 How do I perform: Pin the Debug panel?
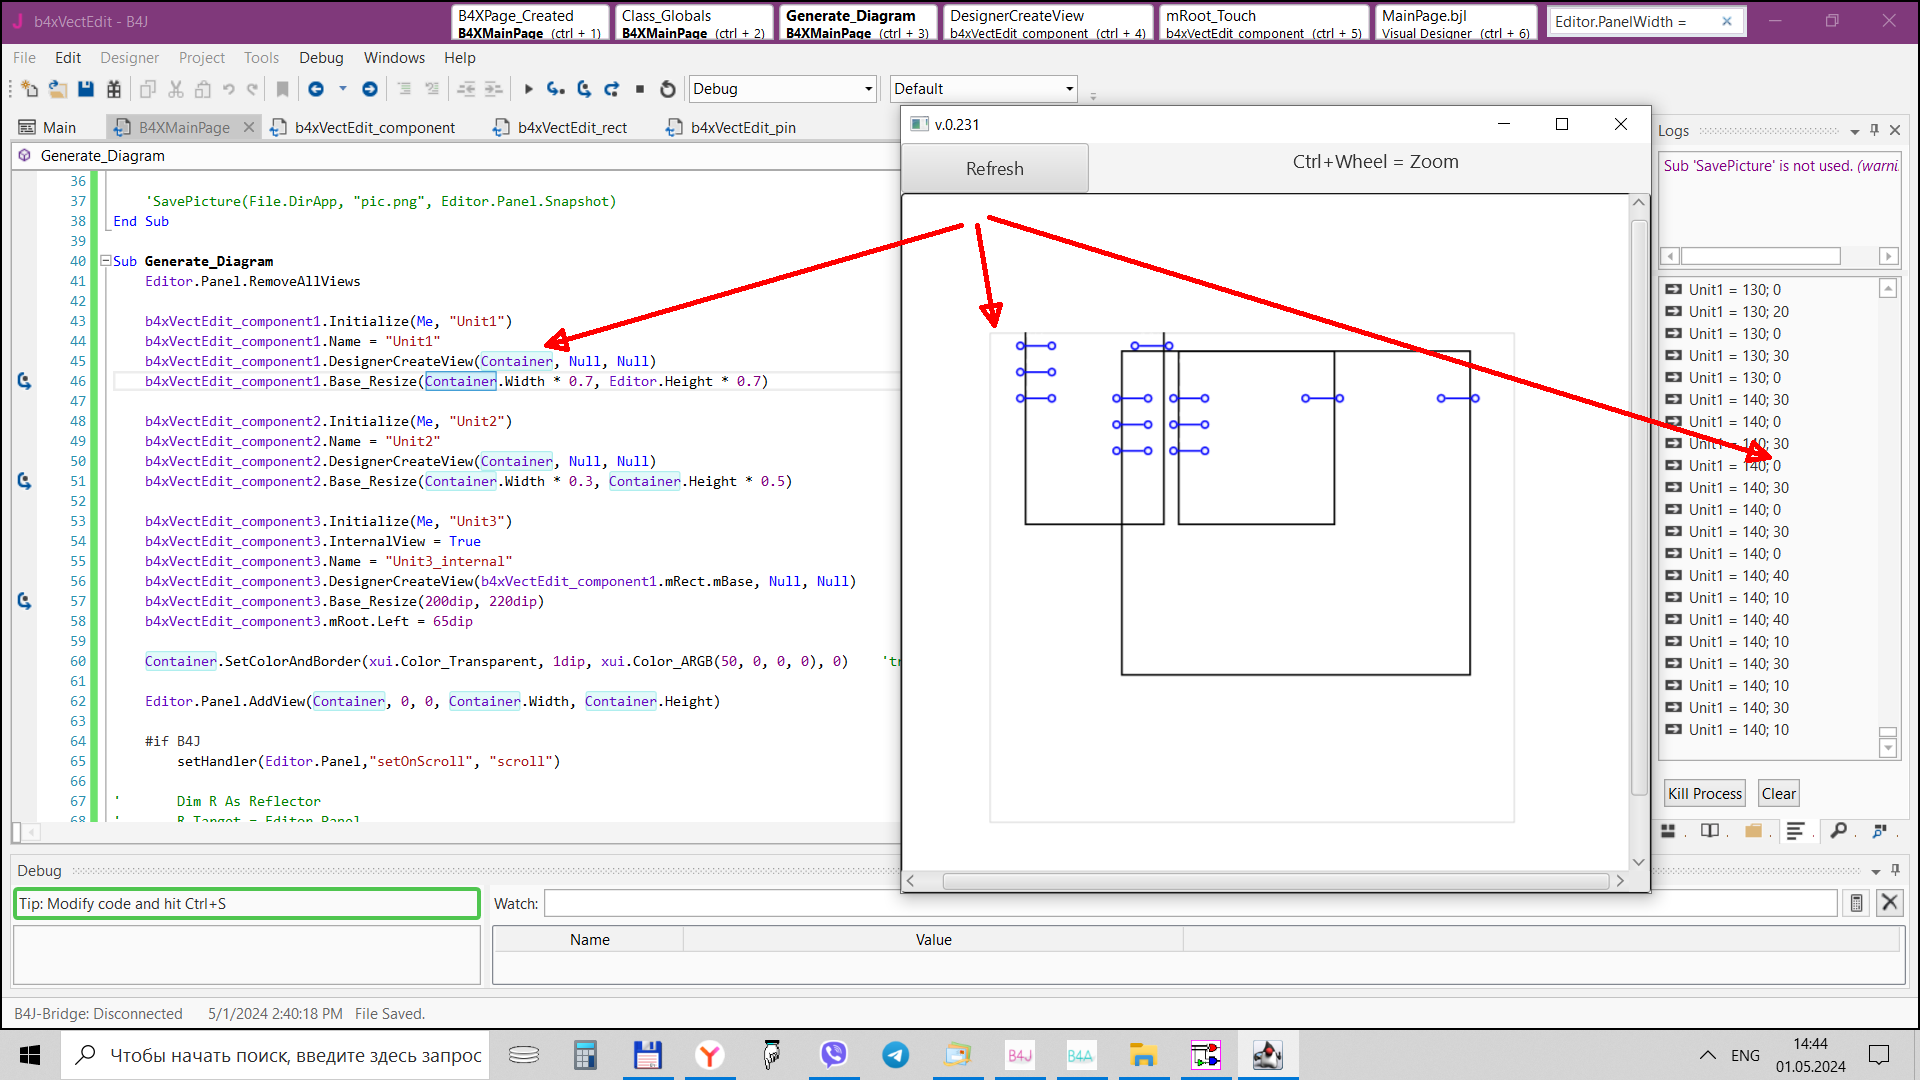[x=1895, y=870]
